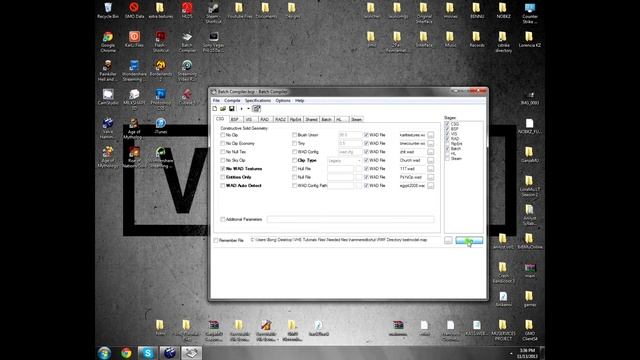Enable the No Clip checkbox

point(223,135)
